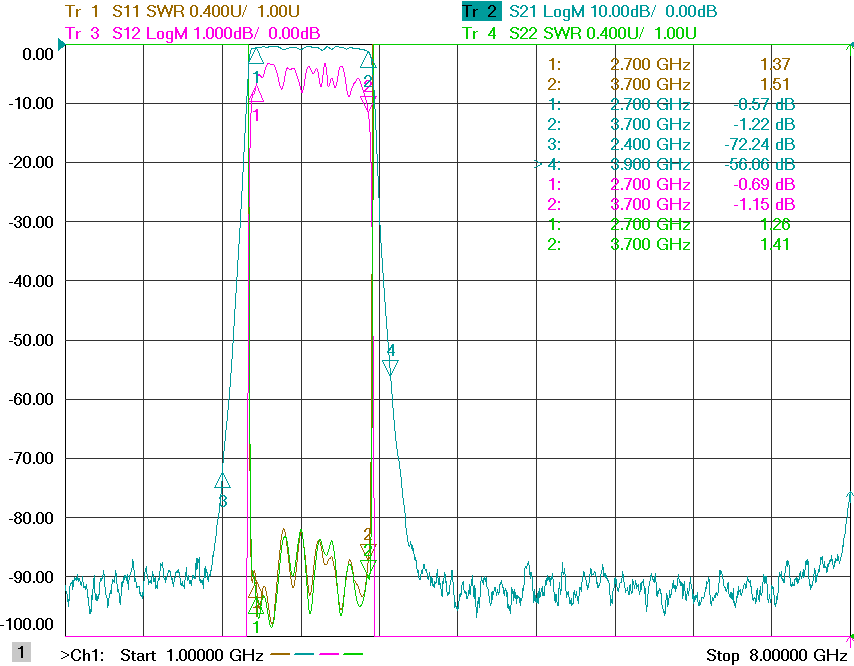Click the magenta trace legend line swatch

329,653
